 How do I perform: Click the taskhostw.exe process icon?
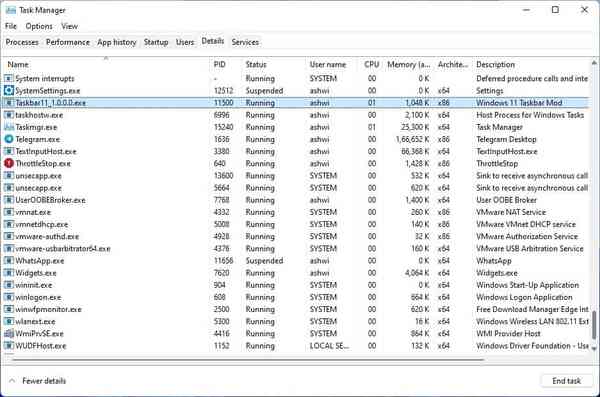pyautogui.click(x=9, y=115)
